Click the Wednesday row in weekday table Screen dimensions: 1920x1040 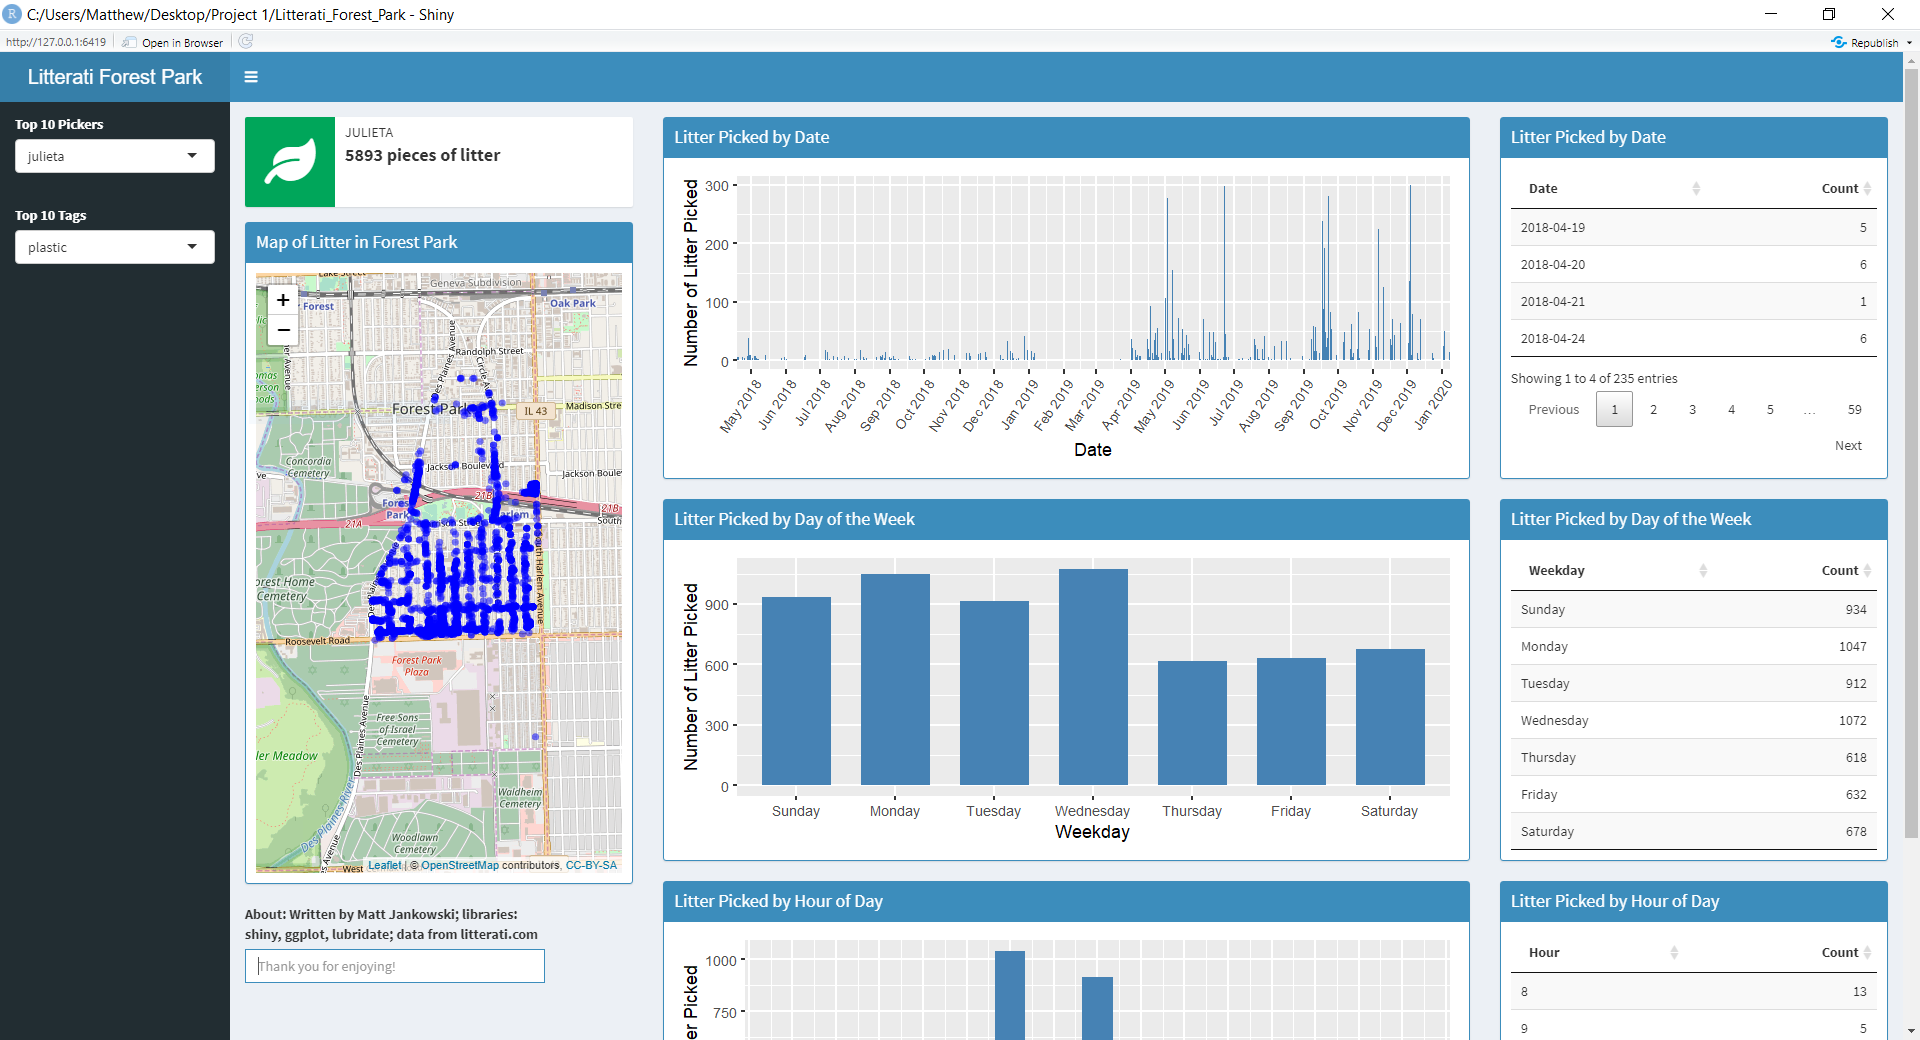point(1693,721)
